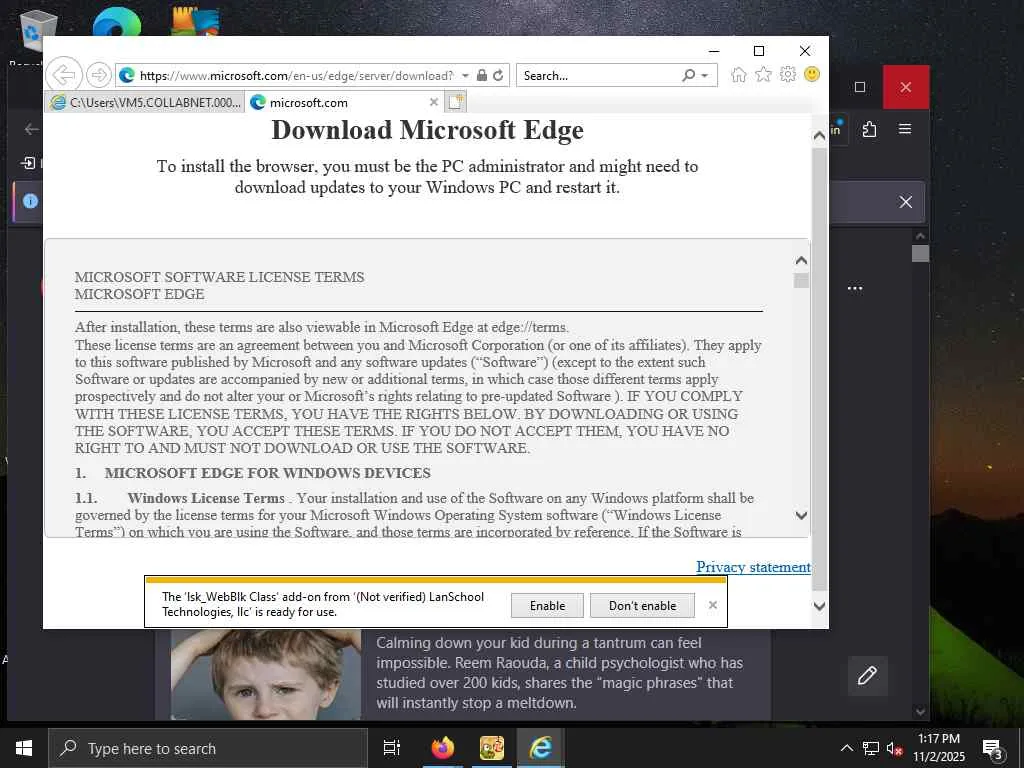Screen dimensions: 1024x768
Task: Open the hamburger menu in background browser
Action: click(905, 129)
